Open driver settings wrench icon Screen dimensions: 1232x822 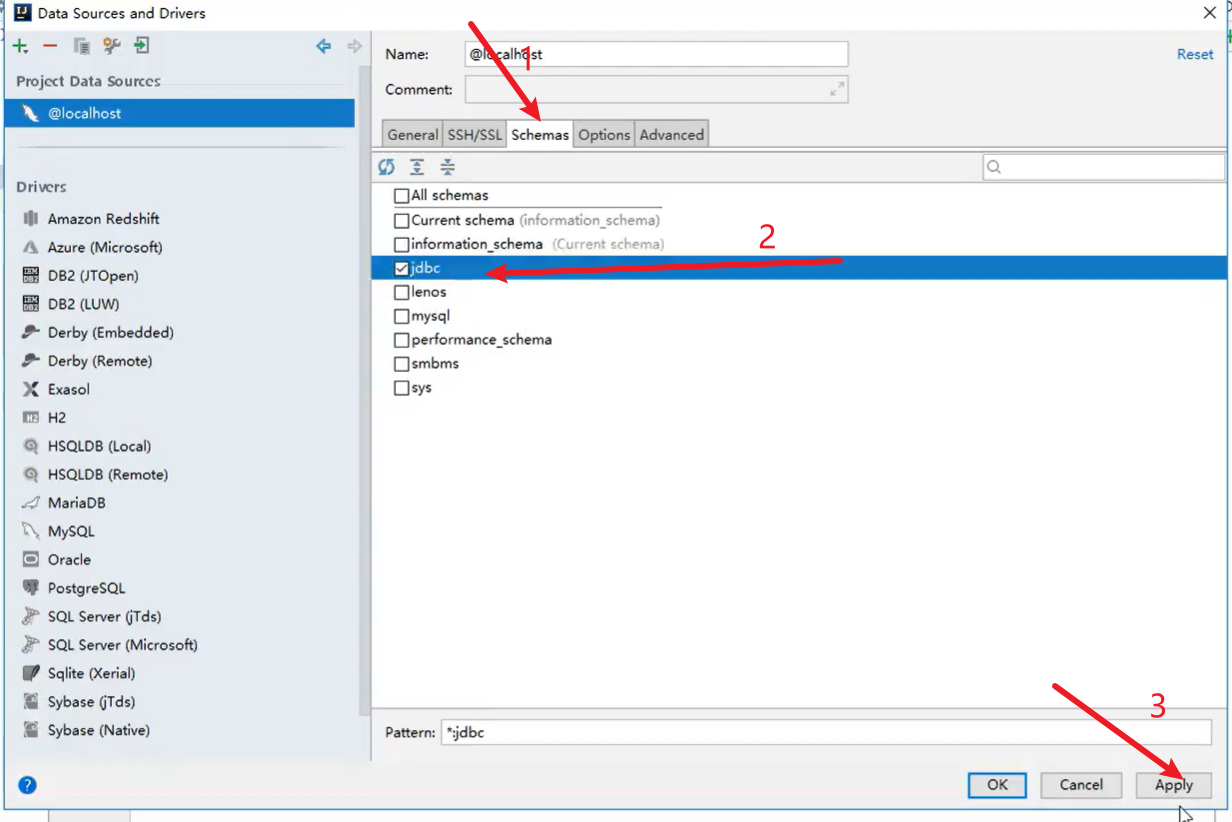click(112, 46)
